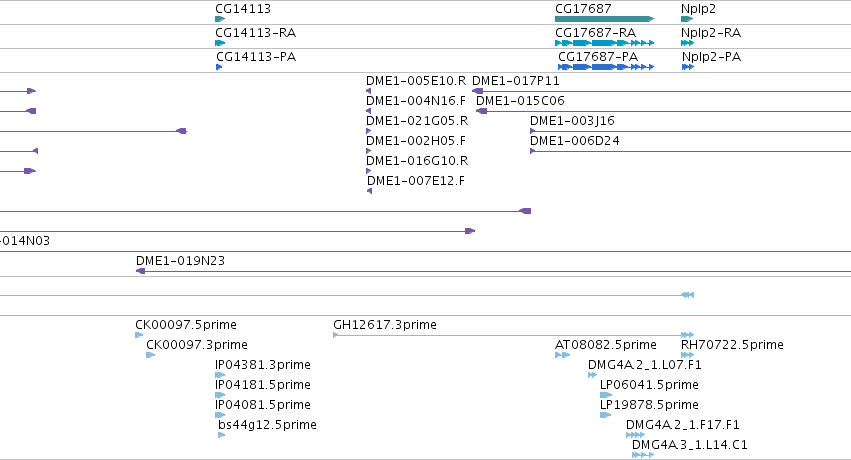Viewport: 851px width, 460px height.
Task: Click the Nplp2-RA transcript arrows
Action: coord(687,43)
